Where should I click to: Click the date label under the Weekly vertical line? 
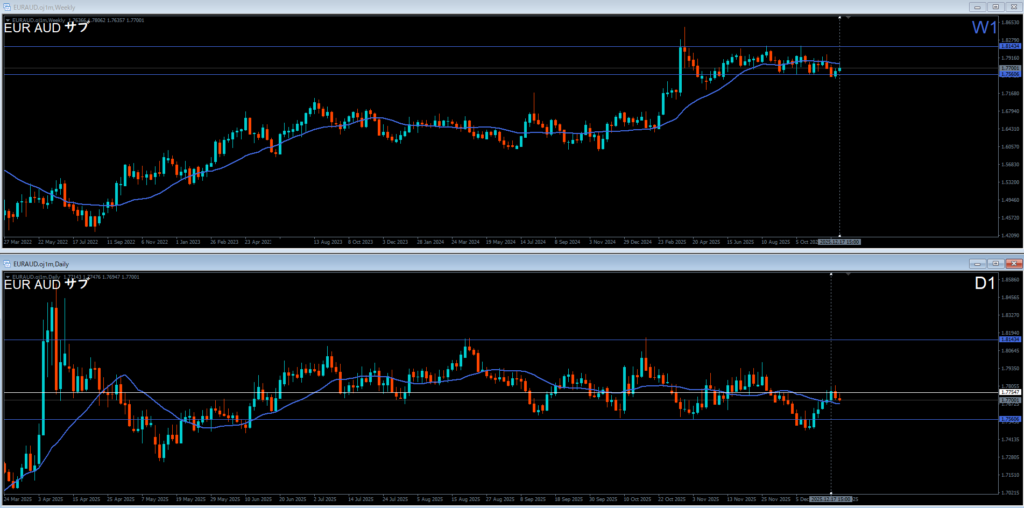(839, 242)
